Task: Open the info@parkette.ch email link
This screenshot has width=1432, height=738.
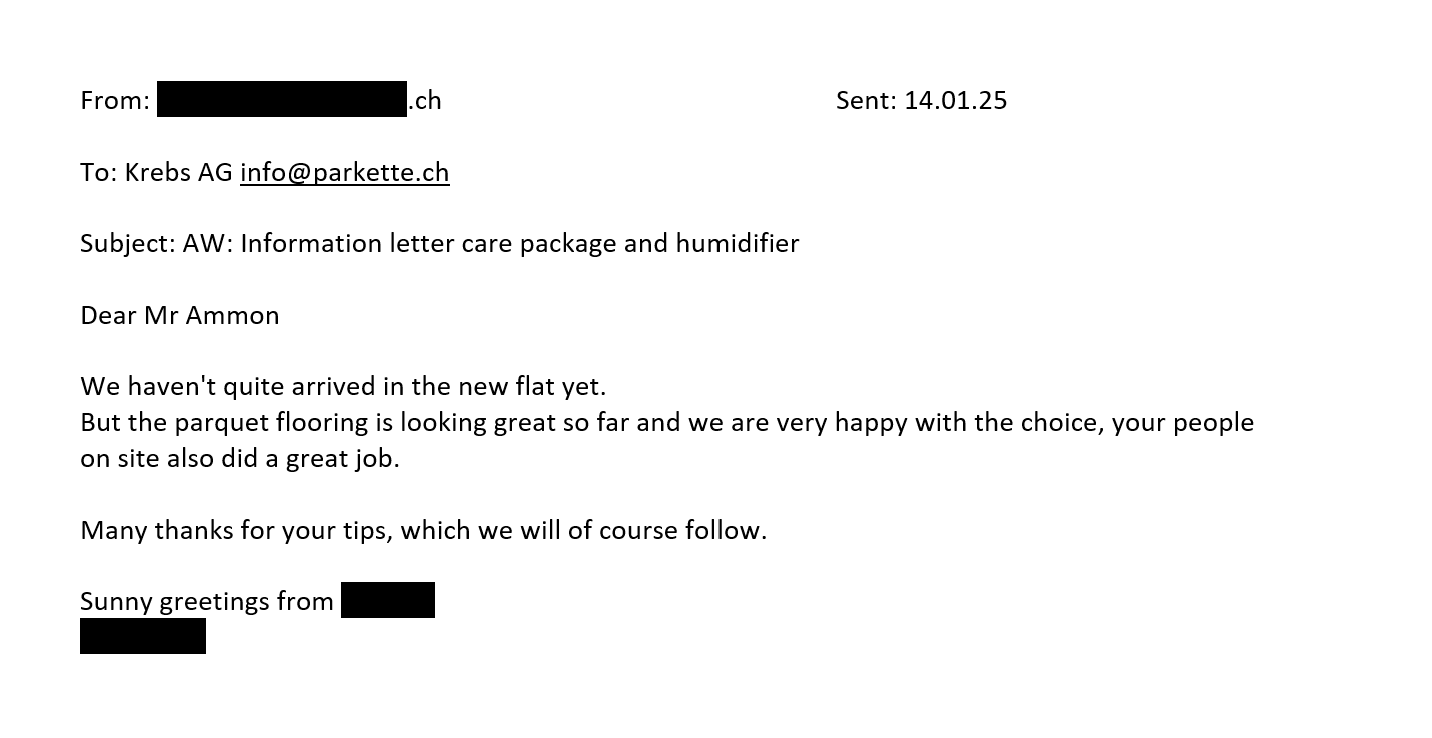Action: 345,172
